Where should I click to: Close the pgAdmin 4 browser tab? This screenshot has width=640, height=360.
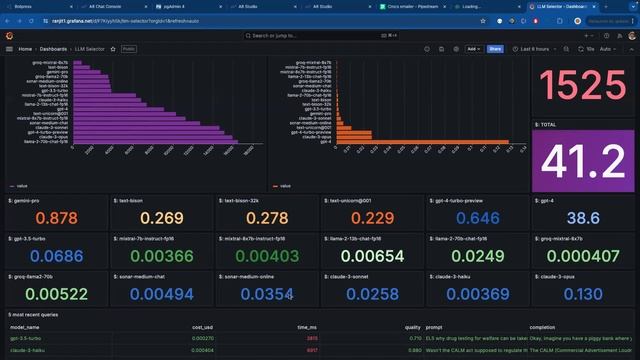[x=220, y=7]
